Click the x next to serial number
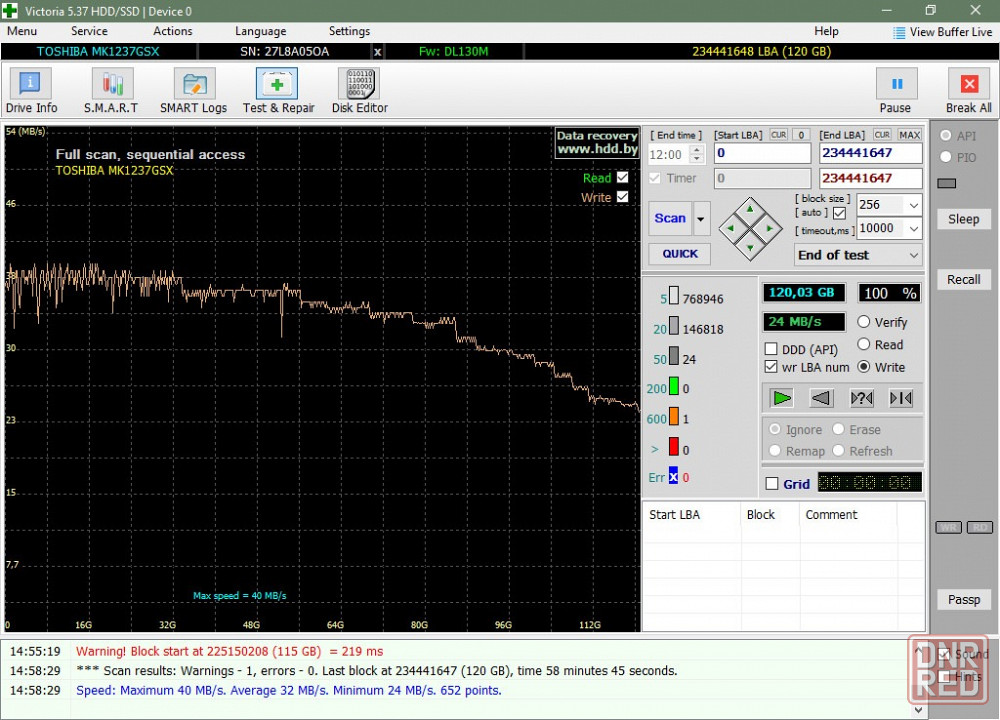 tap(378, 52)
